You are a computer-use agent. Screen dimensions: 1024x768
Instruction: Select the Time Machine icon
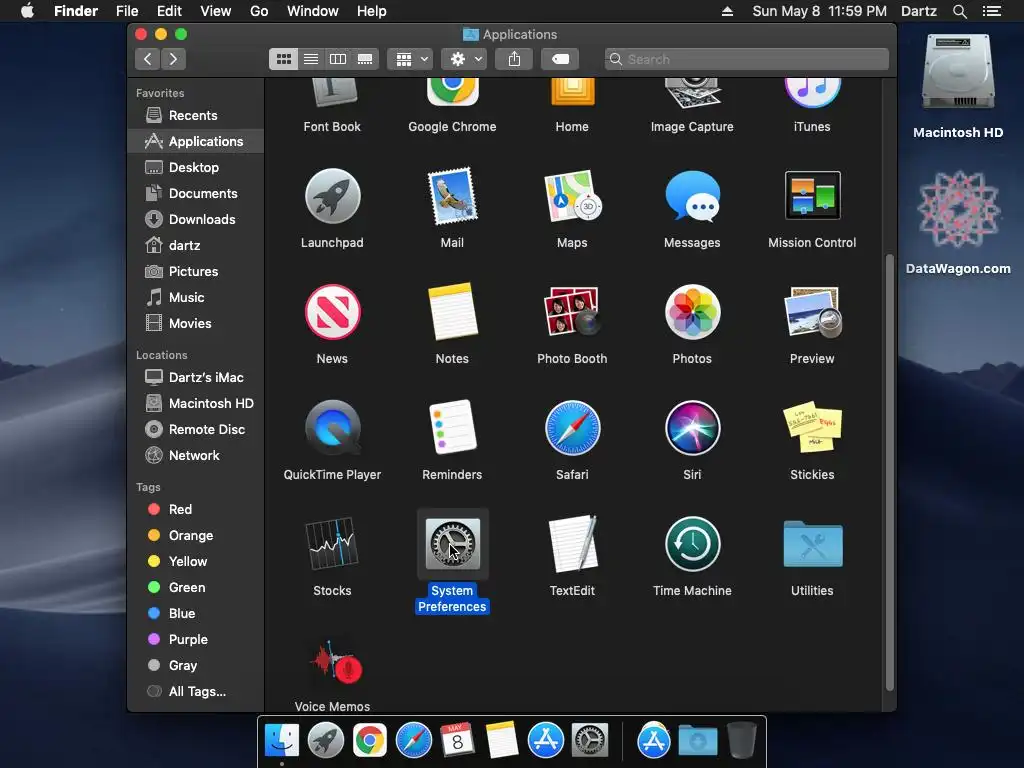[692, 543]
